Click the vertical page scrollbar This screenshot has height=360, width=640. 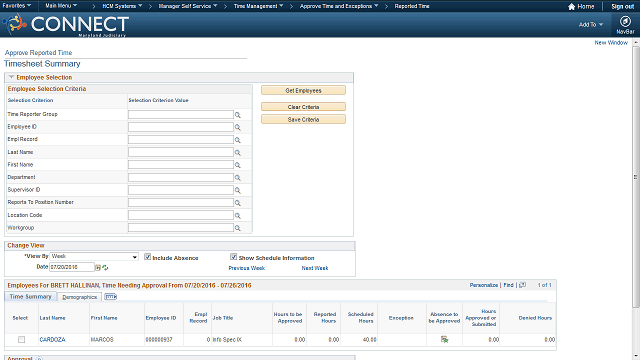click(636, 176)
